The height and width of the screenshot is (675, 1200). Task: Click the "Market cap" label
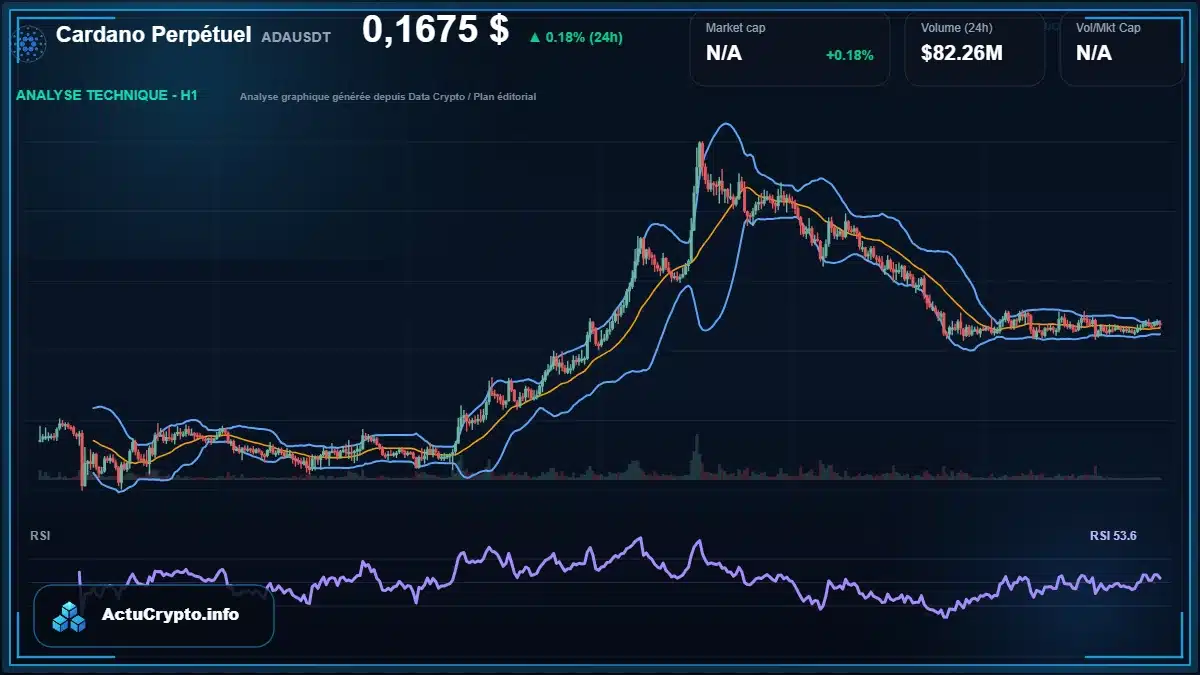coord(735,28)
